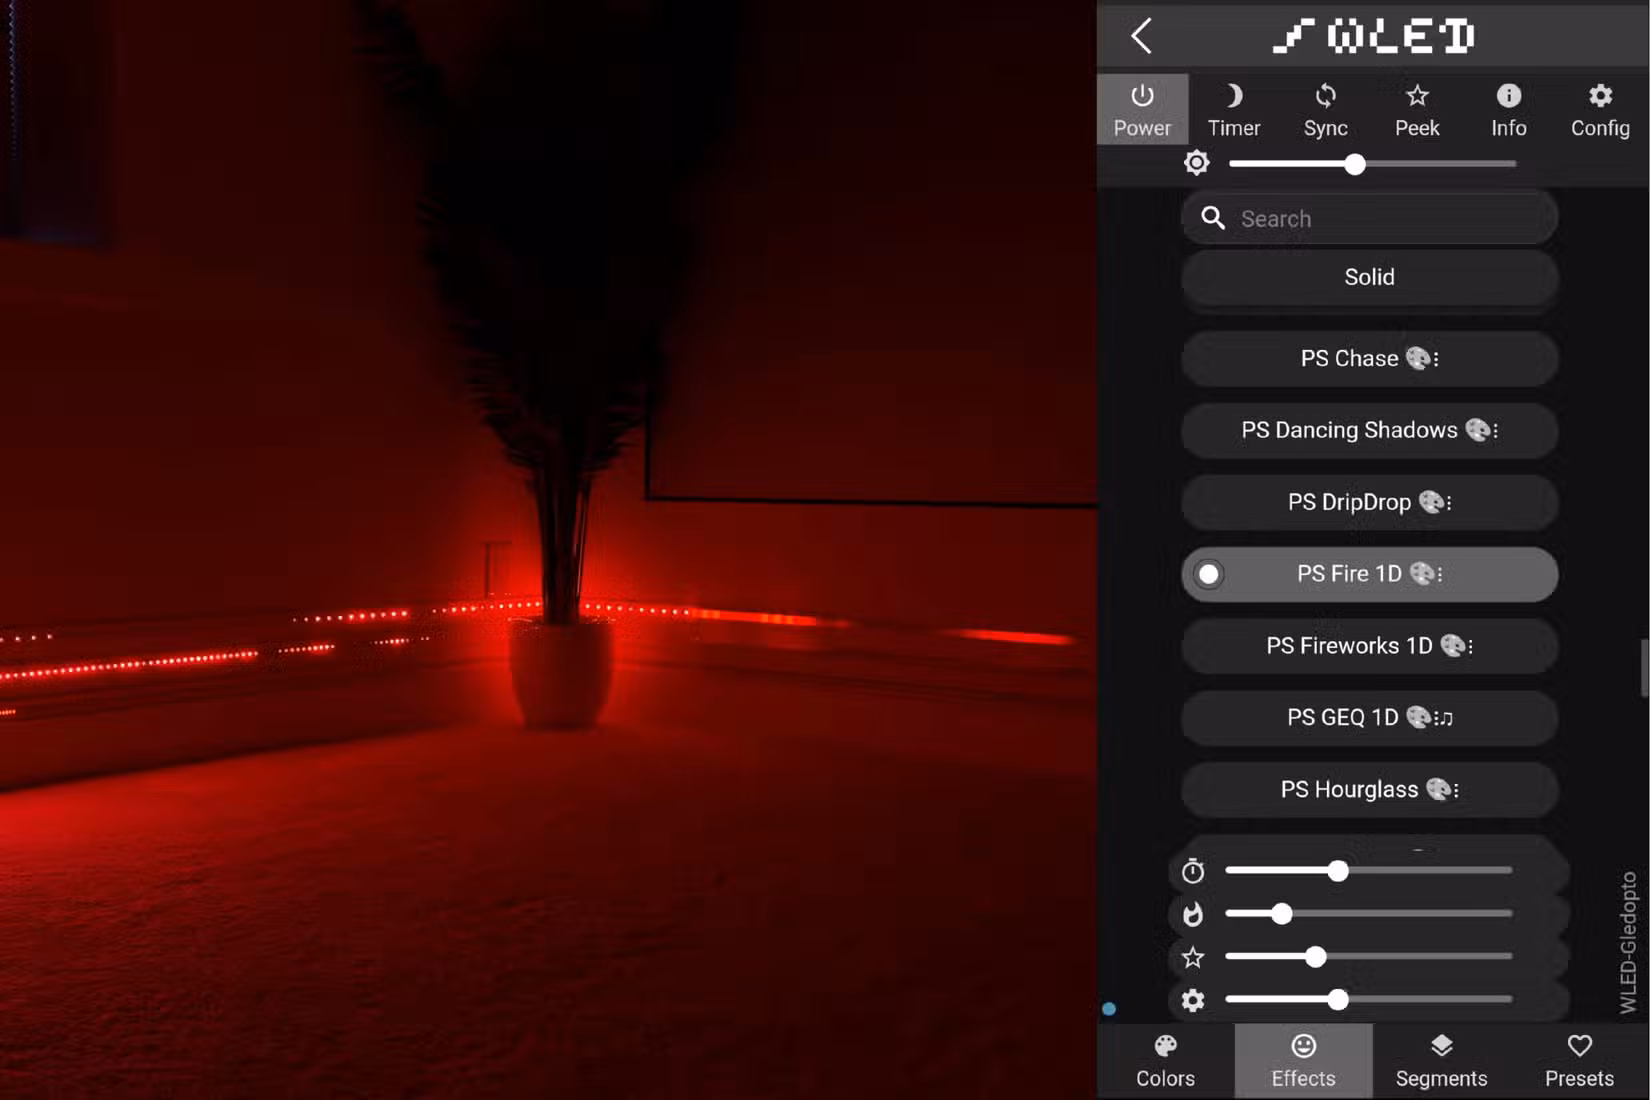This screenshot has width=1650, height=1100.
Task: Switch to the Presets tab
Action: tap(1579, 1061)
